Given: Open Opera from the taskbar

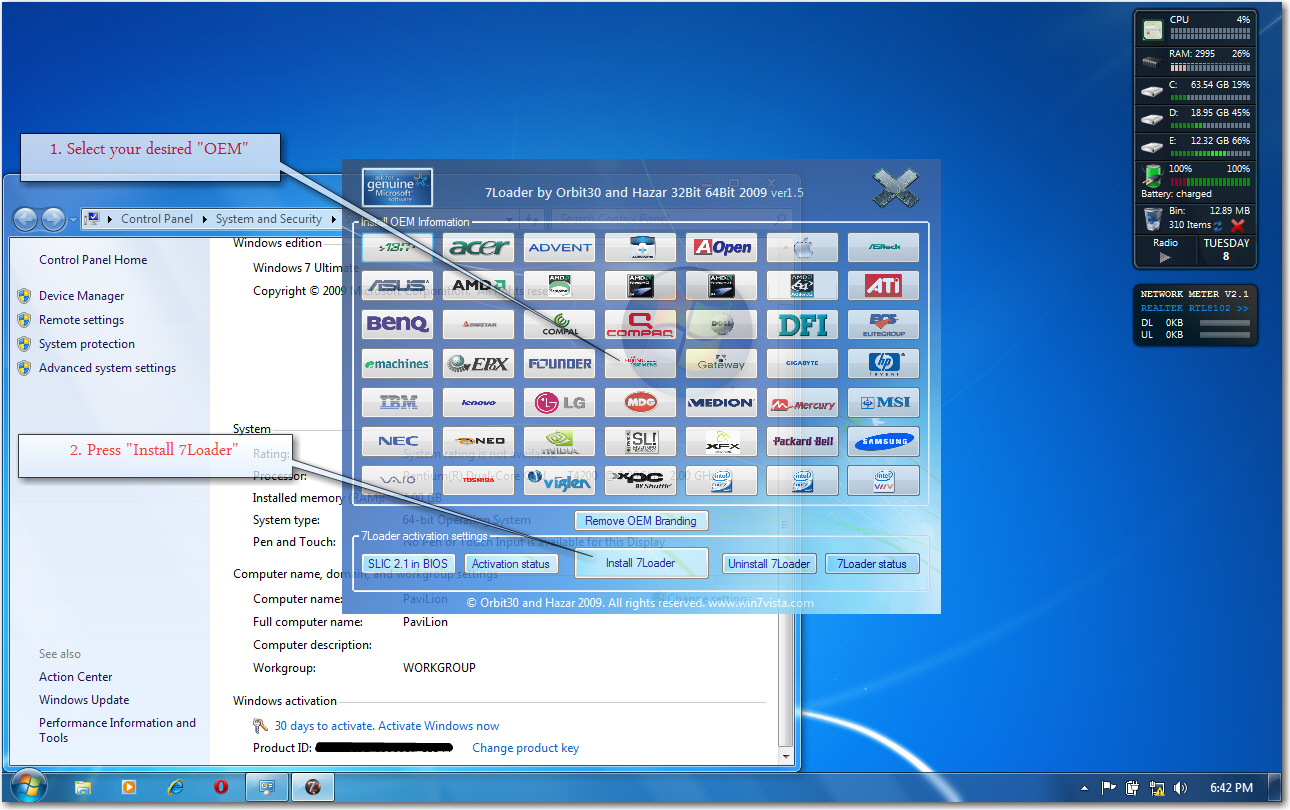Looking at the screenshot, I should coord(221,787).
